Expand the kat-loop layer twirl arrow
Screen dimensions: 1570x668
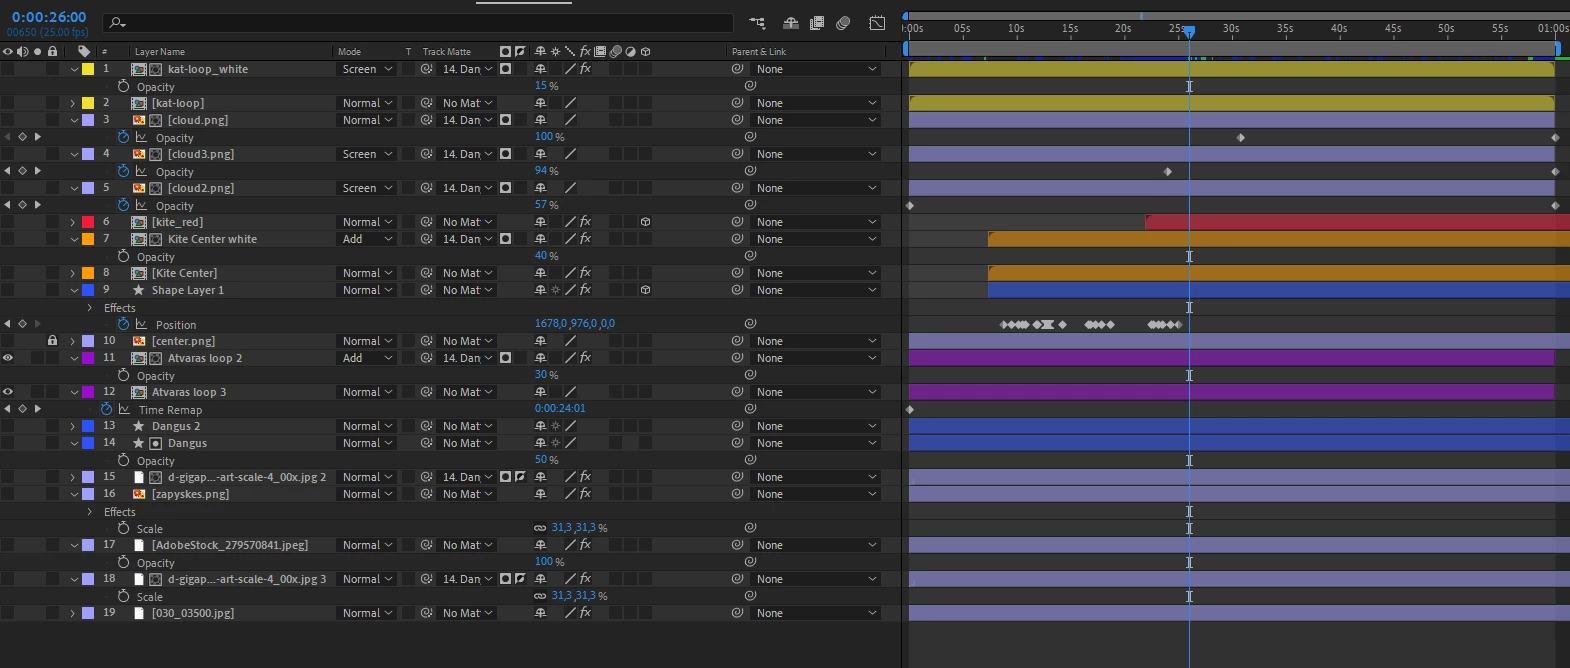point(73,103)
